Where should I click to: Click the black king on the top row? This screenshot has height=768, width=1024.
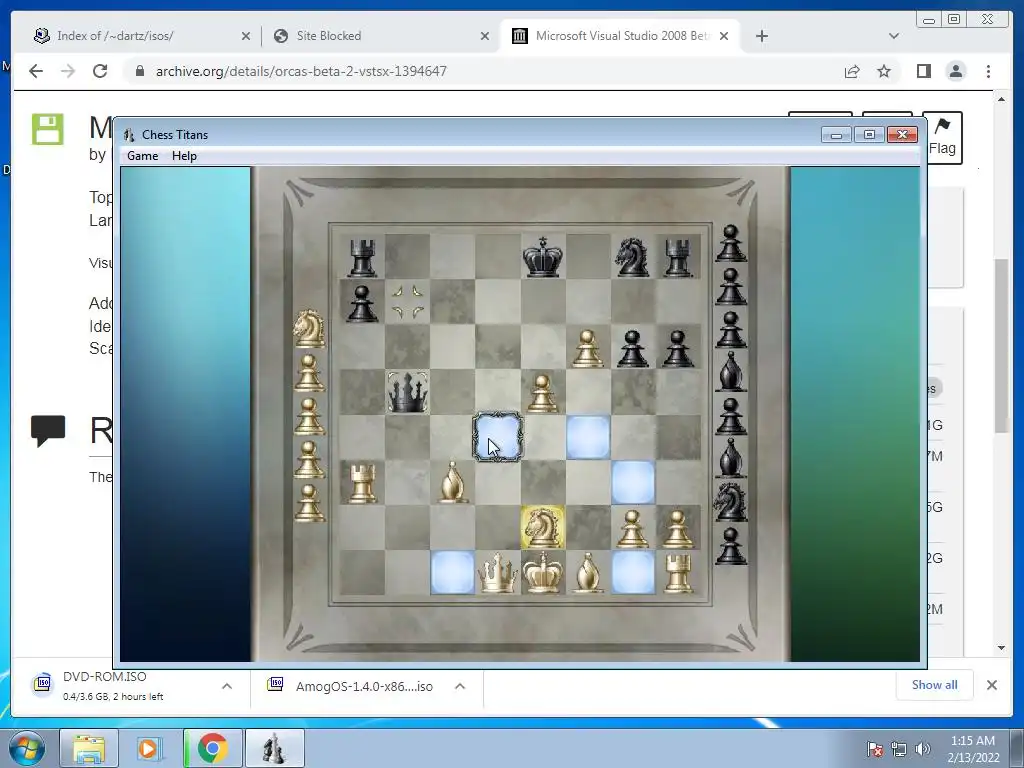coord(543,257)
